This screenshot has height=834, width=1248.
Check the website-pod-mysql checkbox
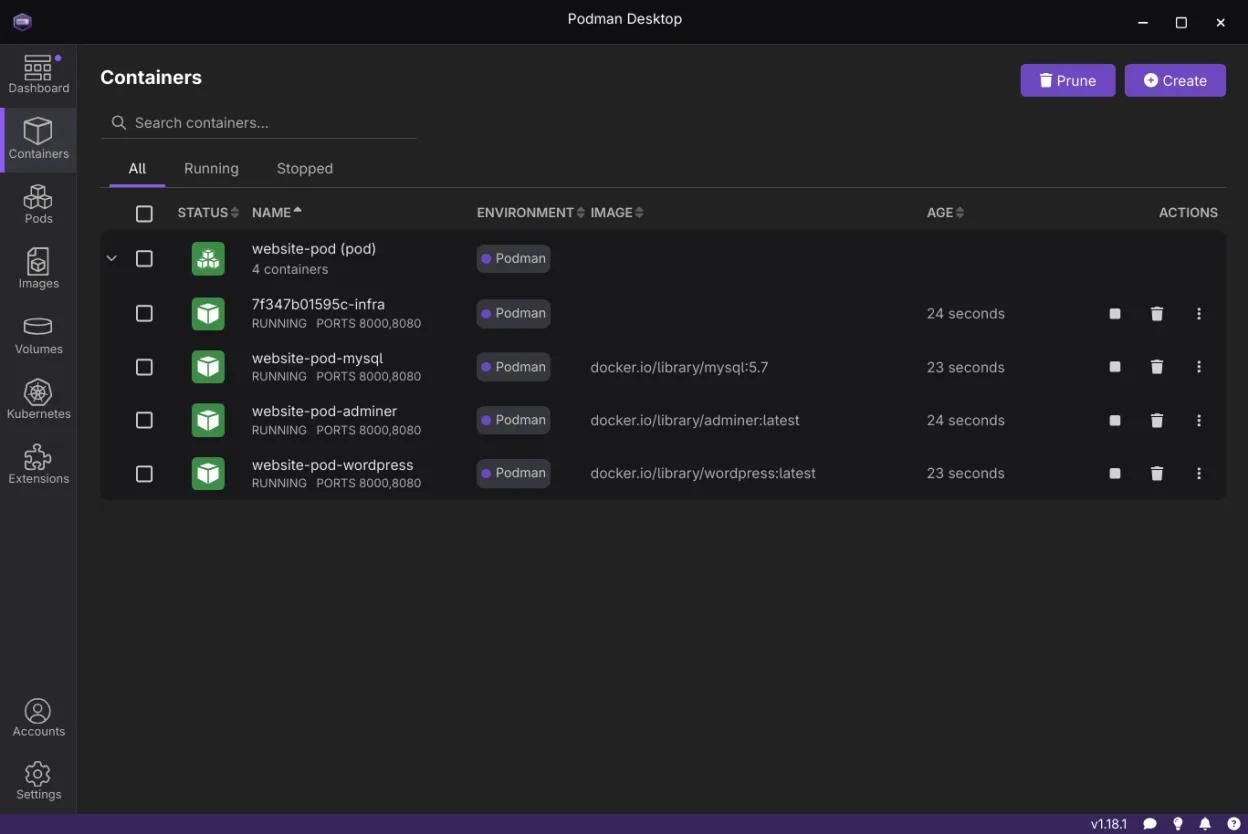pos(144,367)
